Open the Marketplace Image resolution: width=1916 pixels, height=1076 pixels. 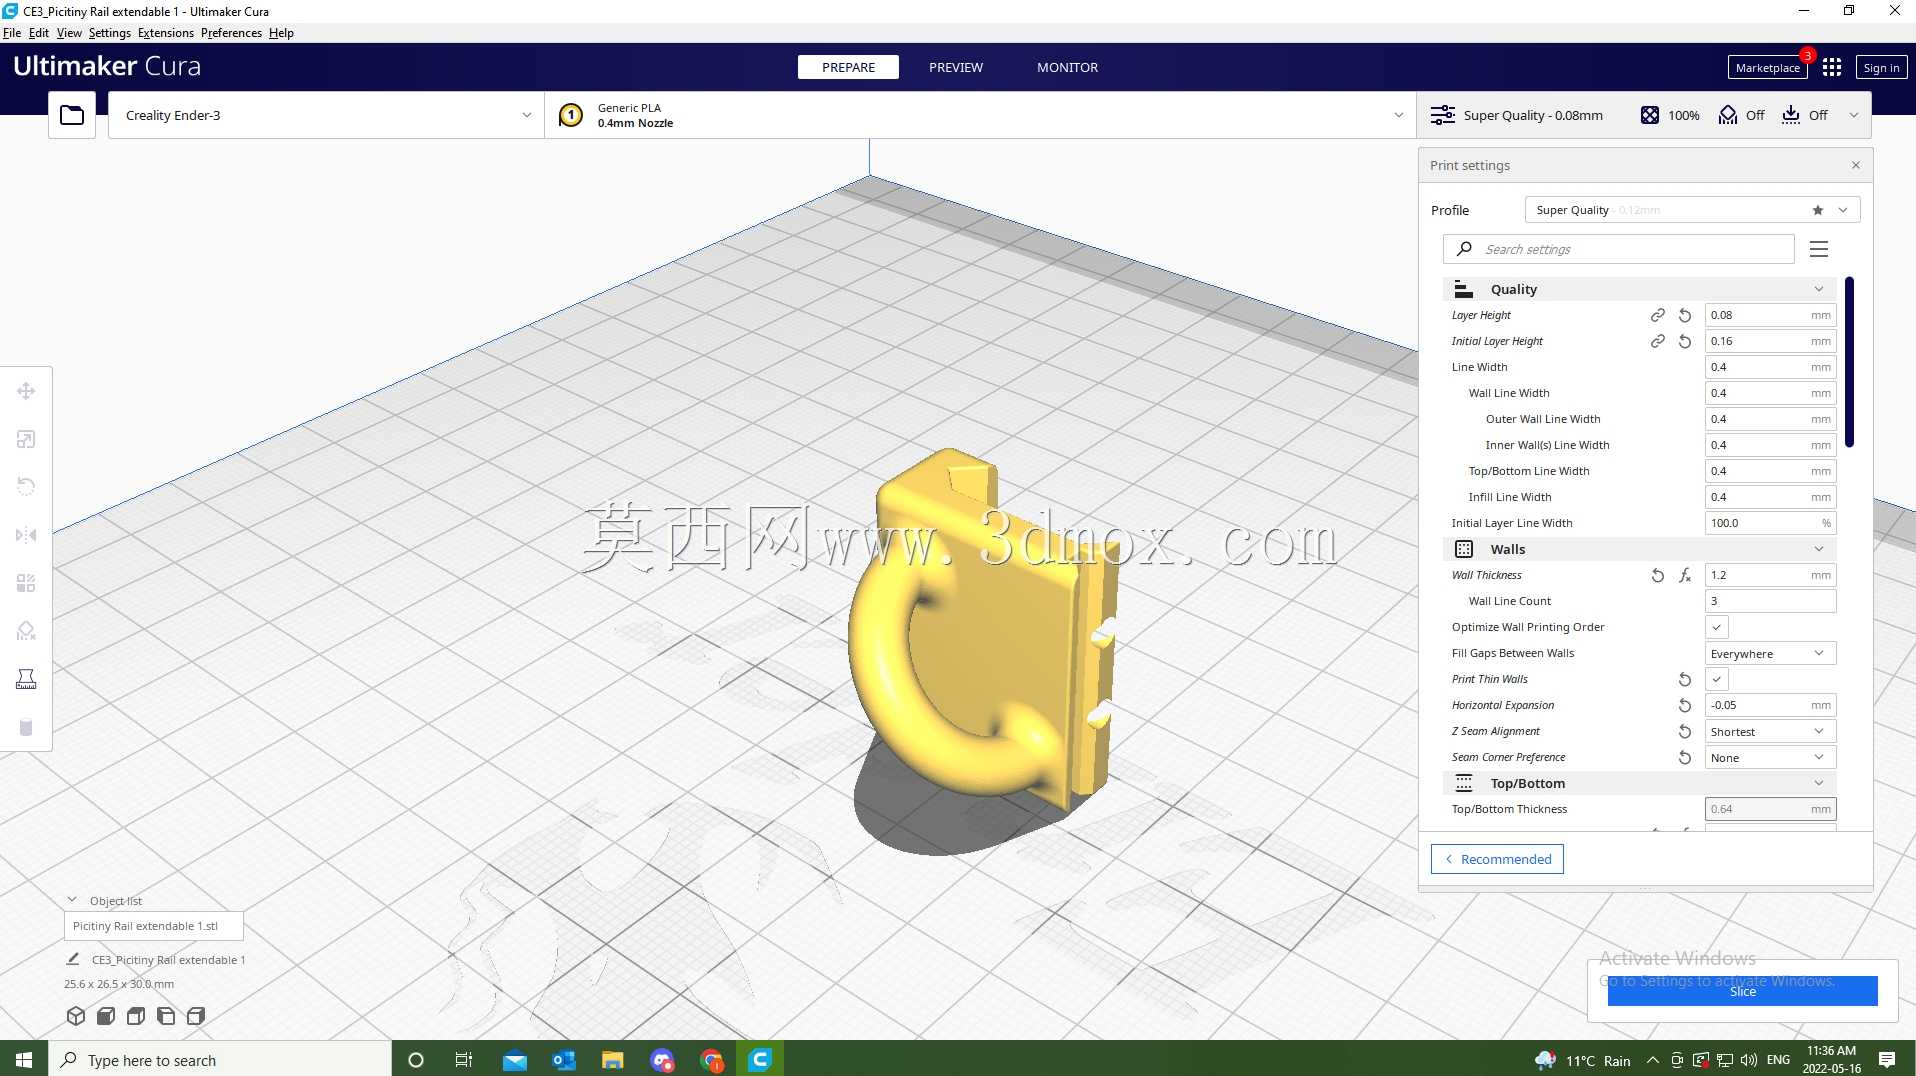[1767, 67]
